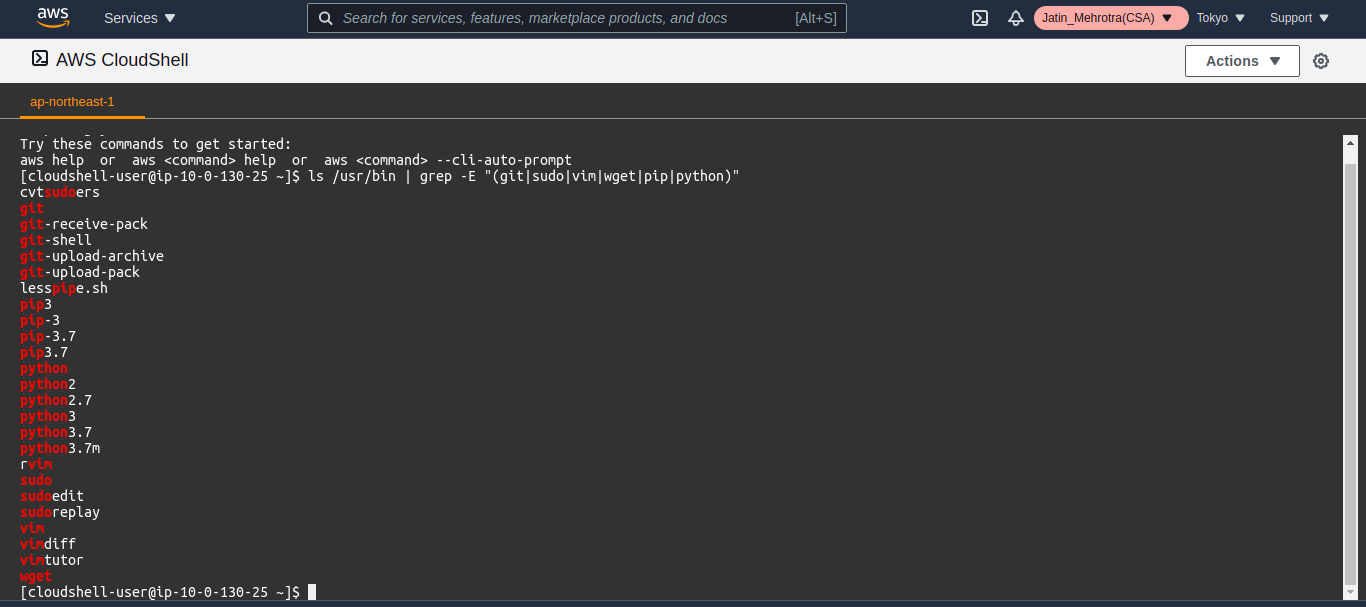Click the 'vimtutor' output line
The width and height of the screenshot is (1366, 607).
(52, 560)
